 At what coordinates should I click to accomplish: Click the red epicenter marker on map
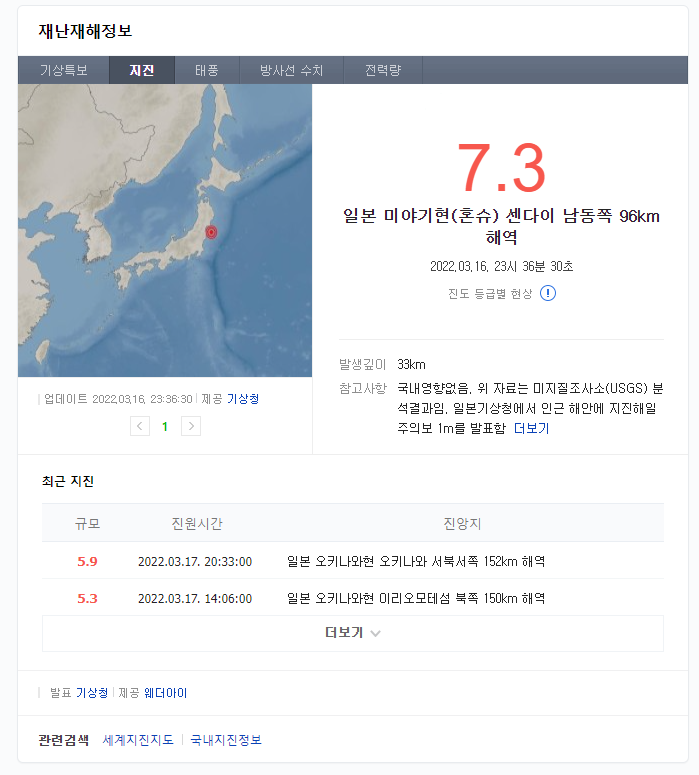click(211, 232)
